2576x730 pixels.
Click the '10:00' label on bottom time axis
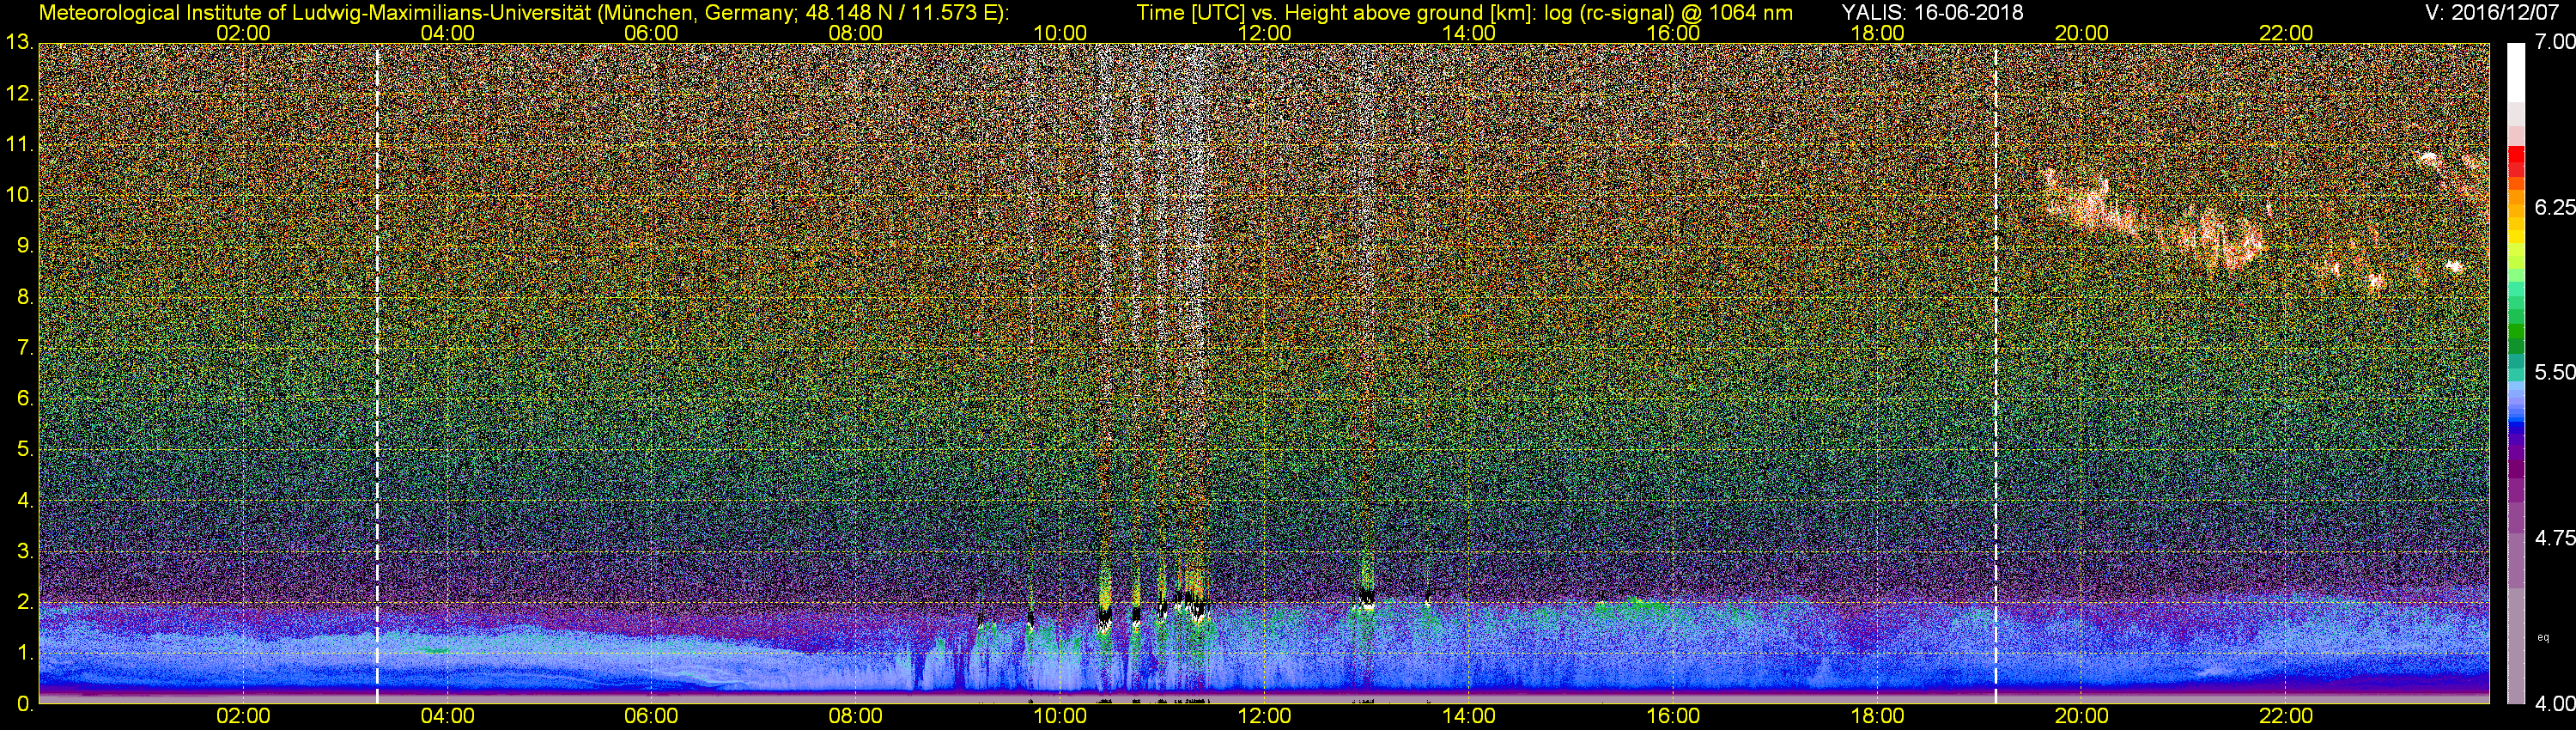1060,716
